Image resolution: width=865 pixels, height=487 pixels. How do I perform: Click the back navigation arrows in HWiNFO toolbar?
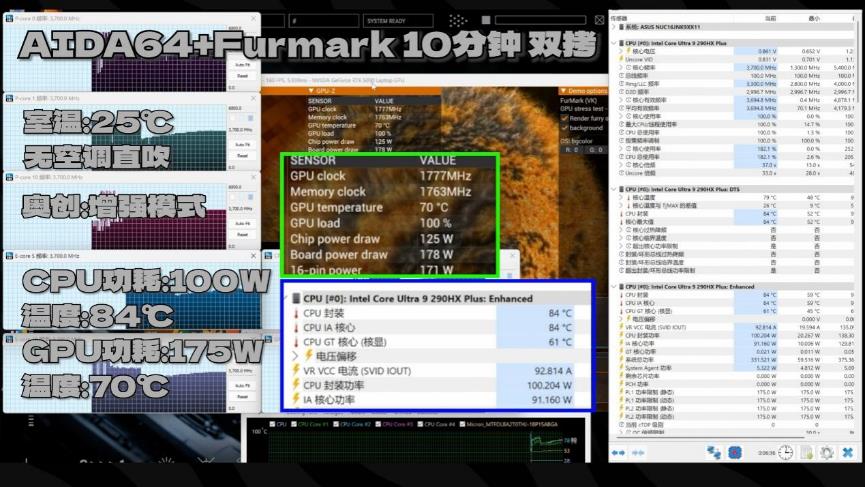618,453
